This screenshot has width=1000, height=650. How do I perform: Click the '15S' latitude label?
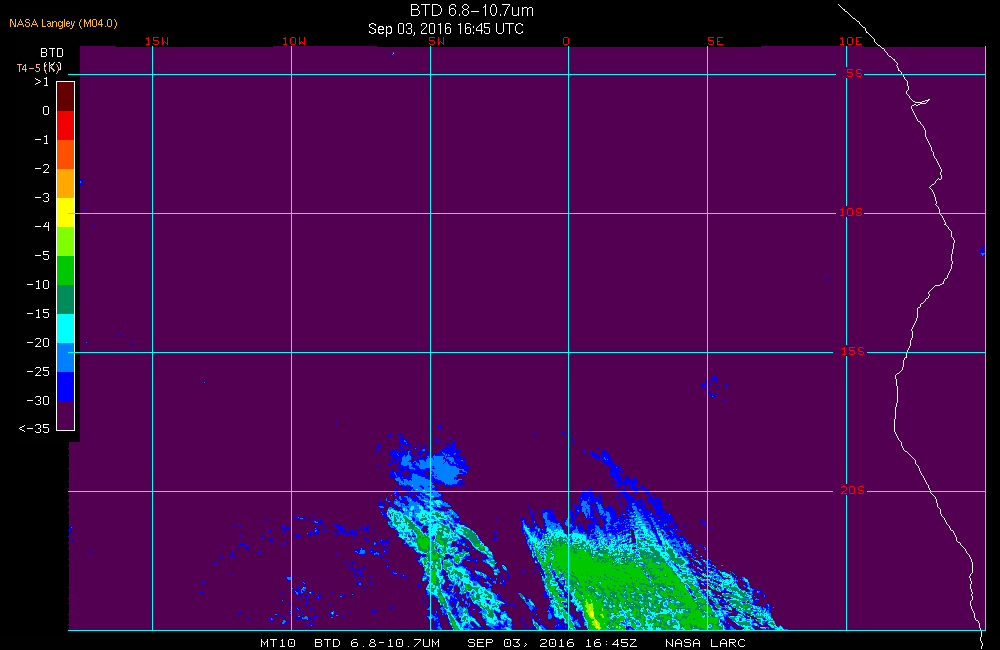click(853, 351)
